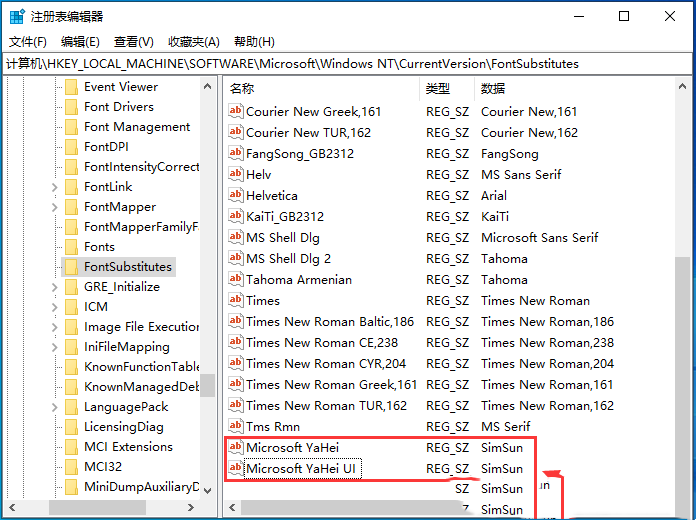696x520 pixels.
Task: Open the 收藏夹(A) favorites menu
Action: [193, 41]
